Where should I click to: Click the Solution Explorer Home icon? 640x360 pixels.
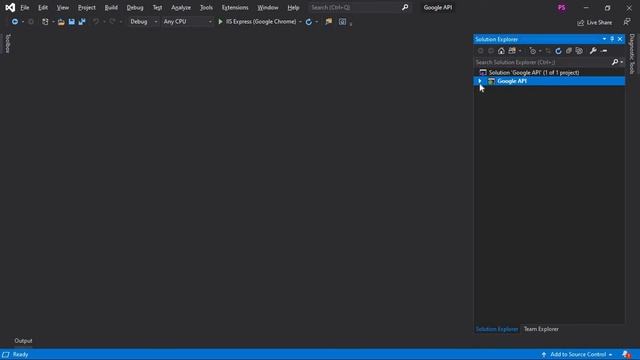[x=501, y=51]
